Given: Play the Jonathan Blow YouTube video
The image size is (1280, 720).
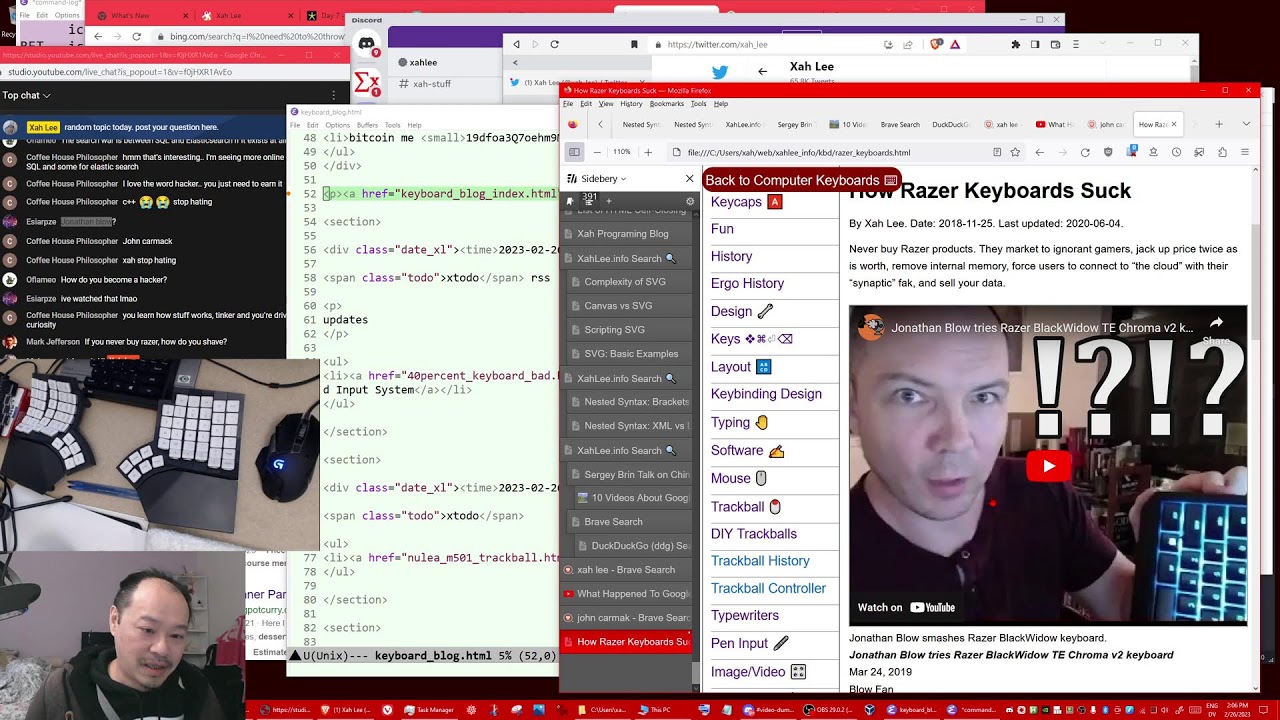Looking at the screenshot, I should [x=1048, y=466].
